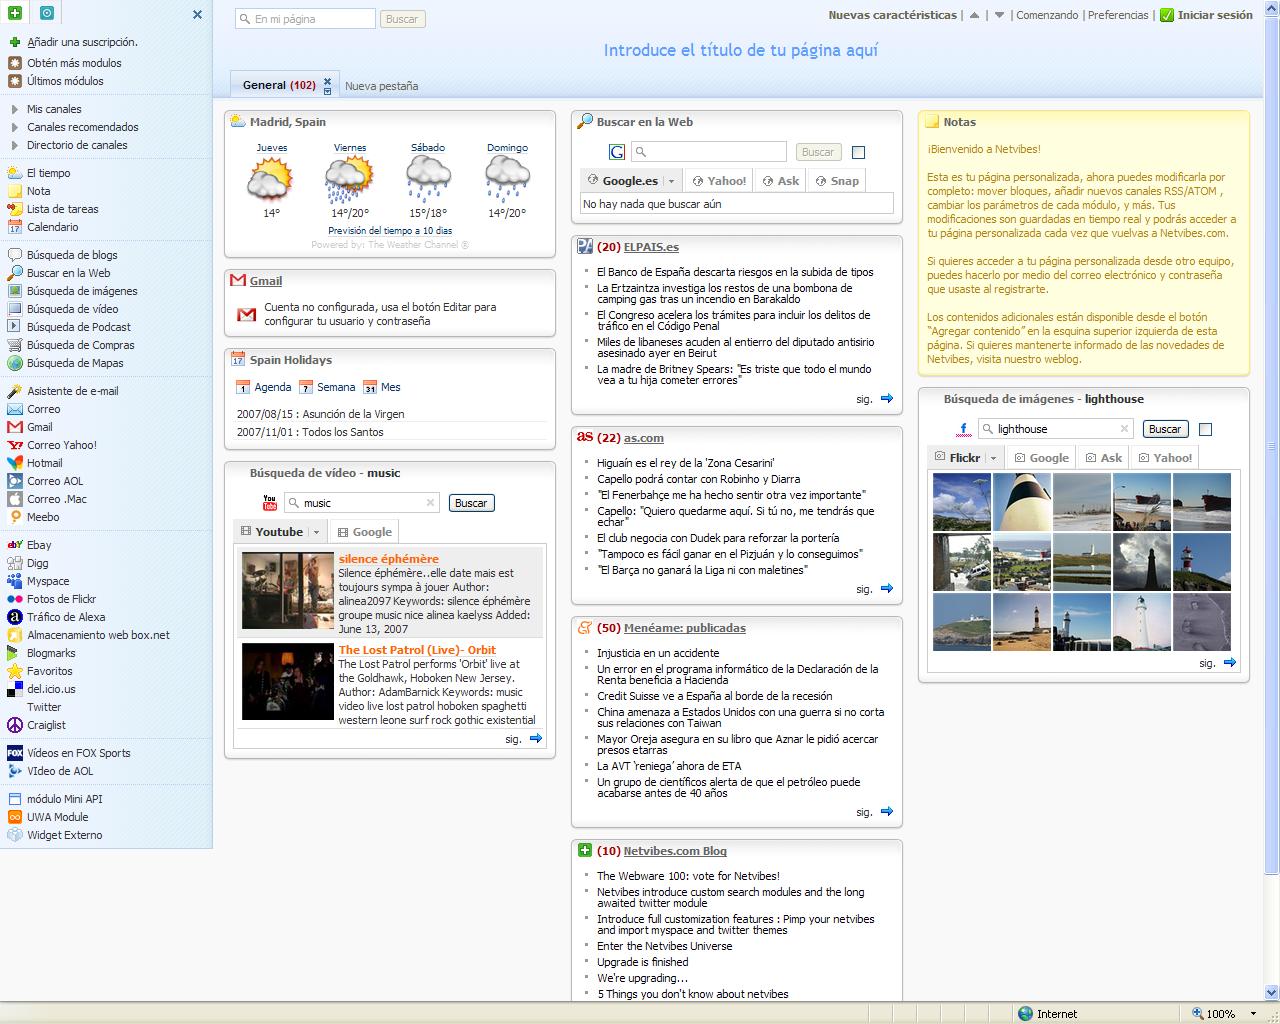
Task: Expand Mis canales tree item
Action: point(15,109)
